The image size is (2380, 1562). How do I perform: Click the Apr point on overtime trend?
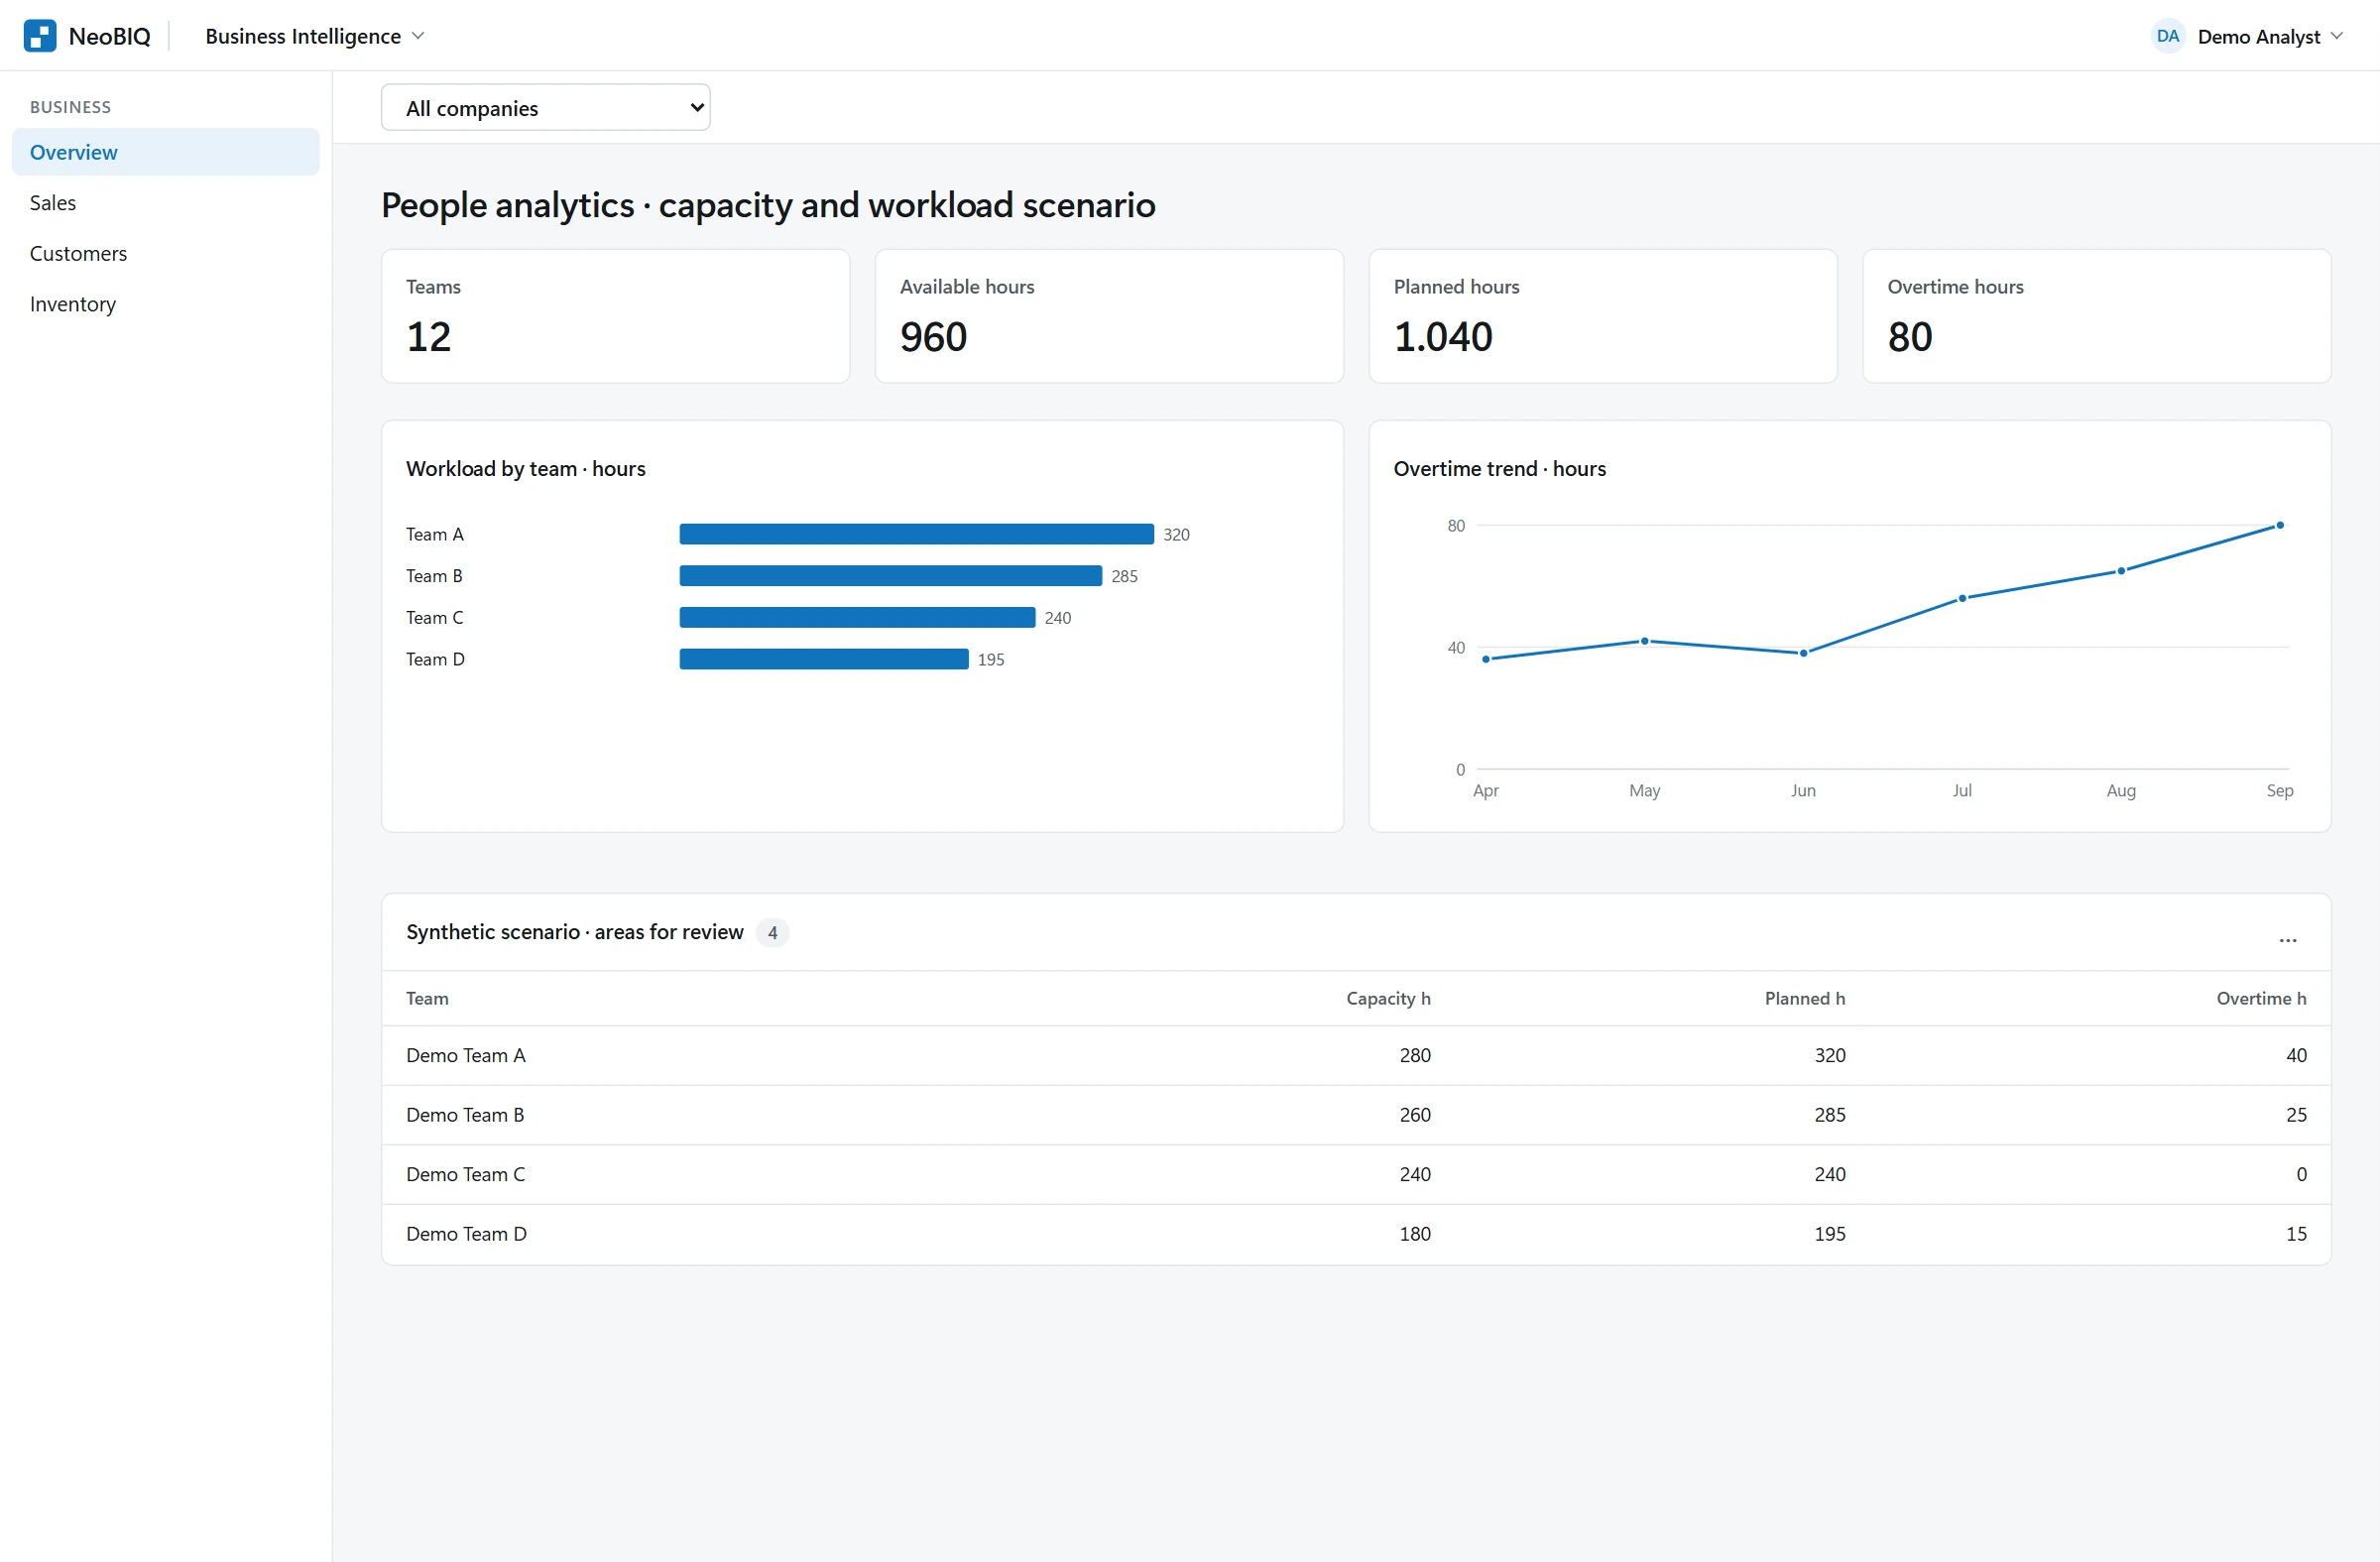tap(1486, 659)
